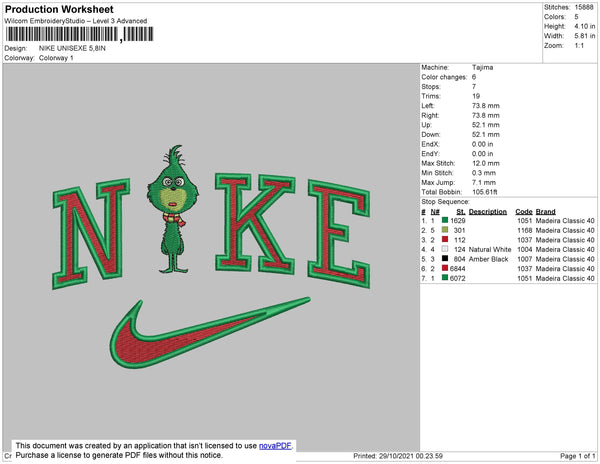Click the Stitches value '15888'
Screen dimensions: 600x464
tap(584, 7)
